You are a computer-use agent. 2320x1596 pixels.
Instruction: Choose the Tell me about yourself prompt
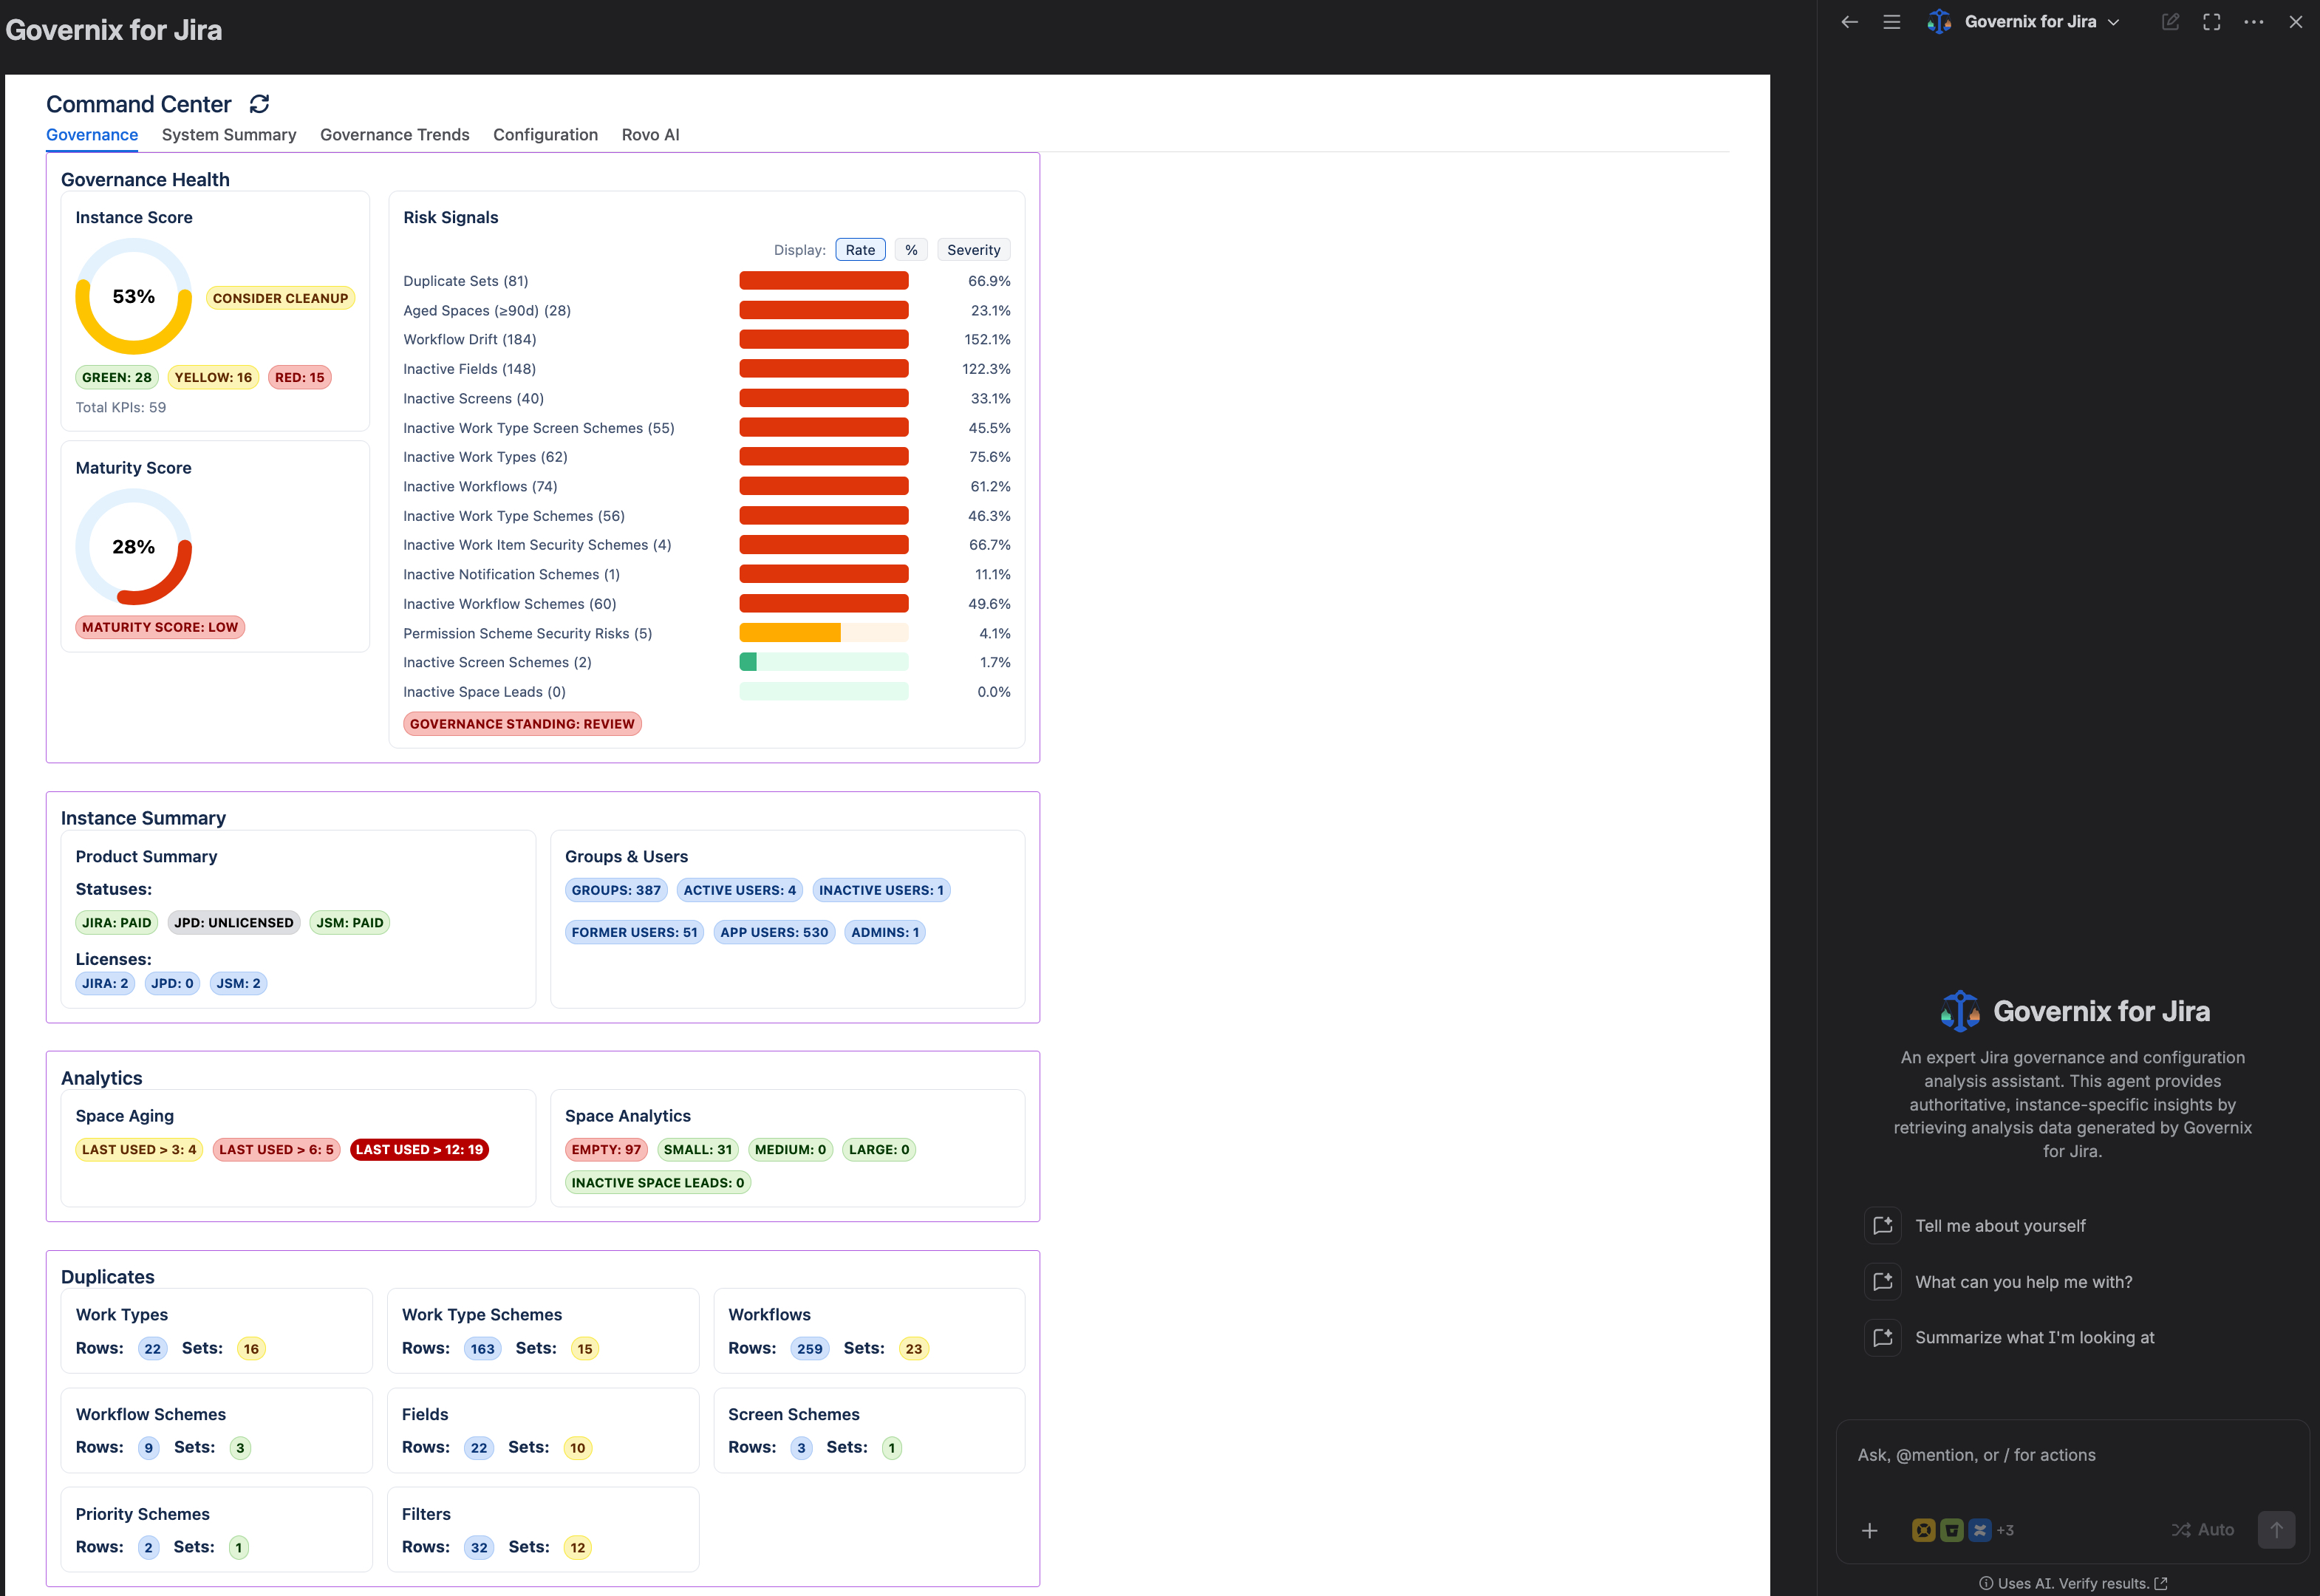2000,1226
